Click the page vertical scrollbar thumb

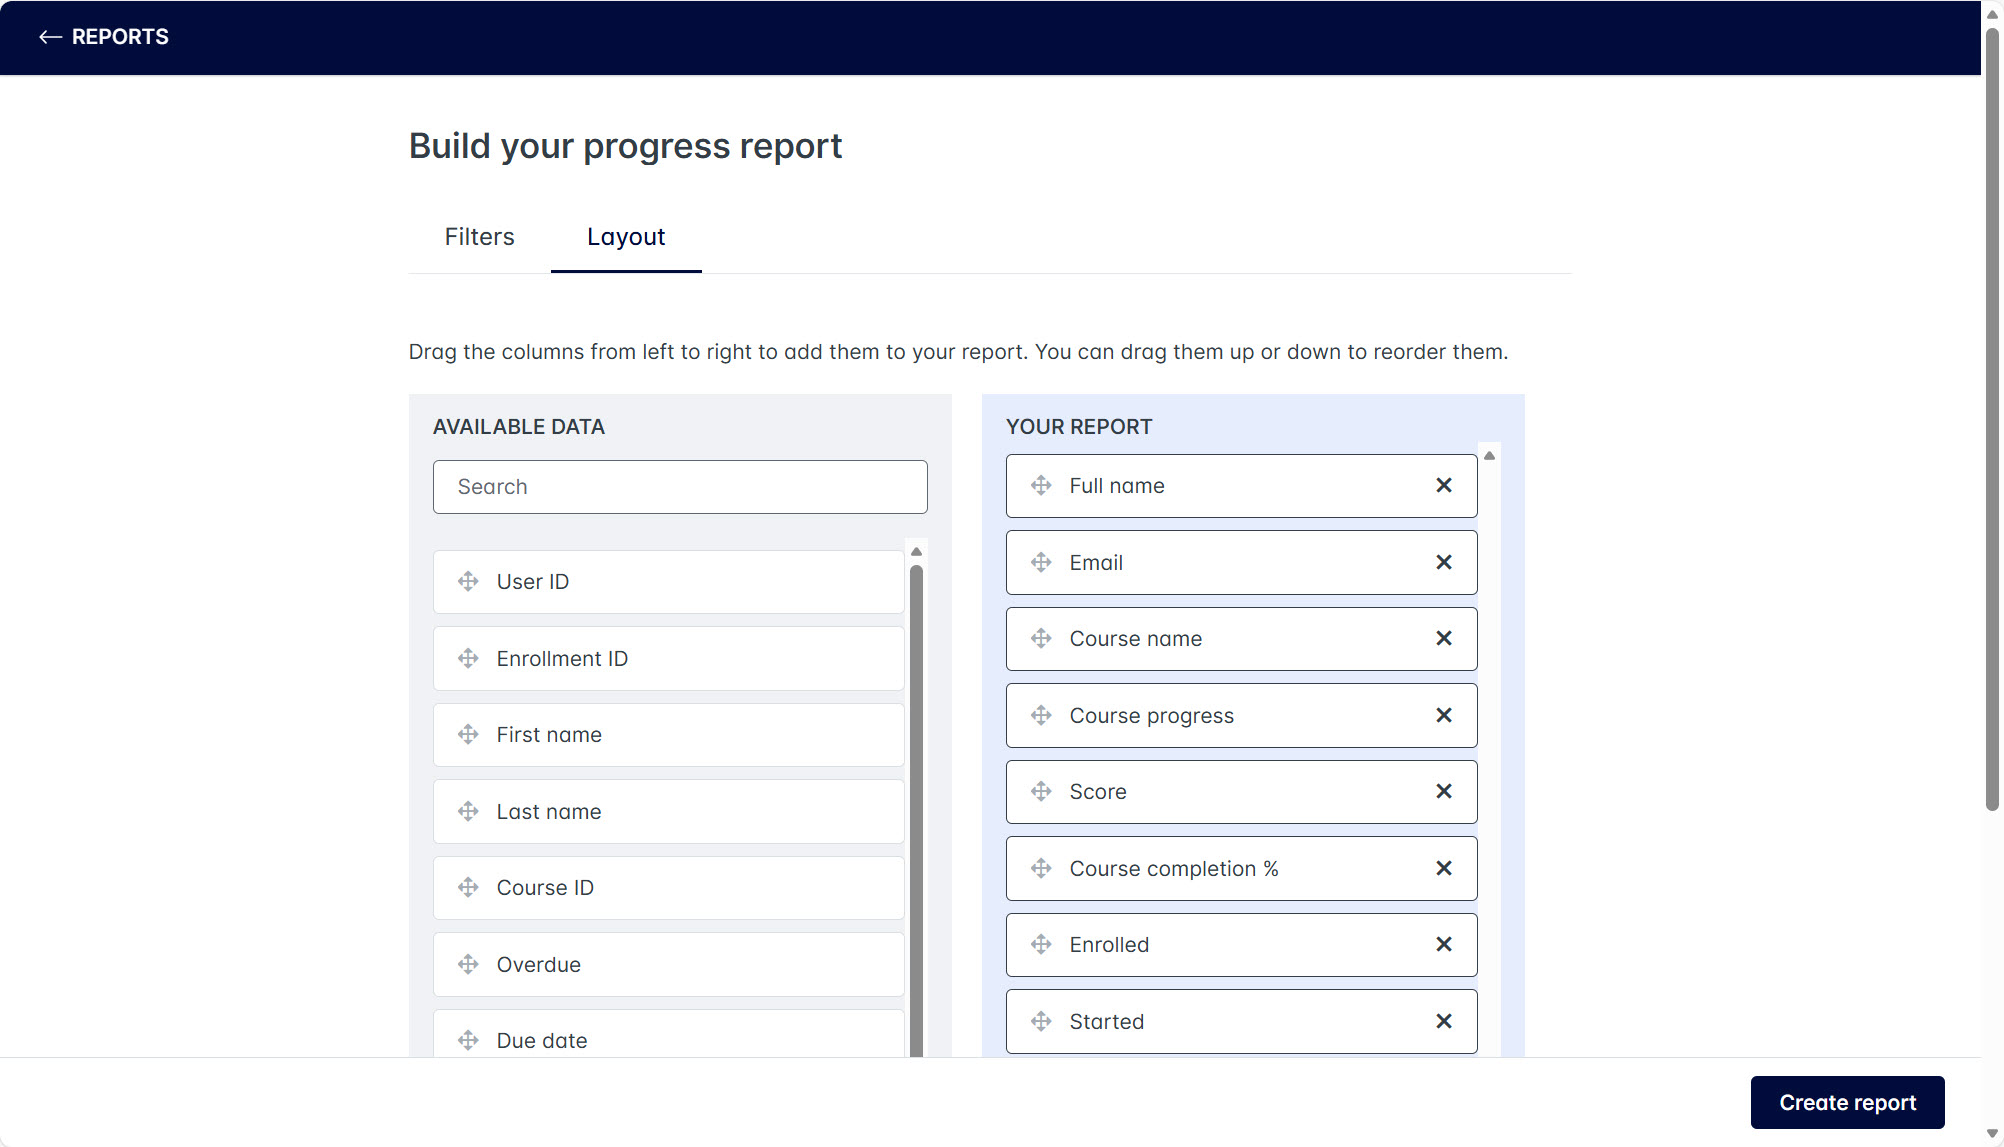tap(1992, 420)
